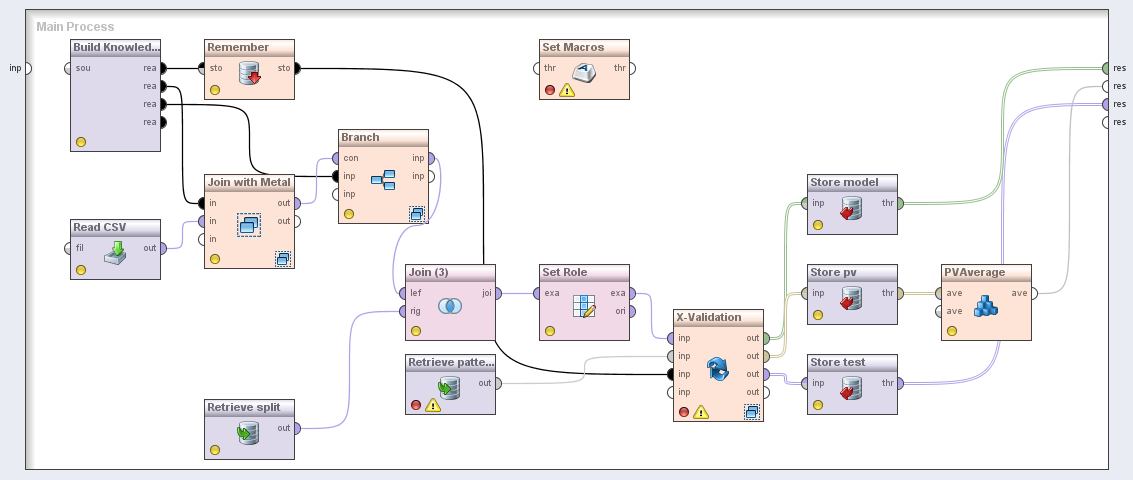Click the Retrieve split database icon

(249, 432)
